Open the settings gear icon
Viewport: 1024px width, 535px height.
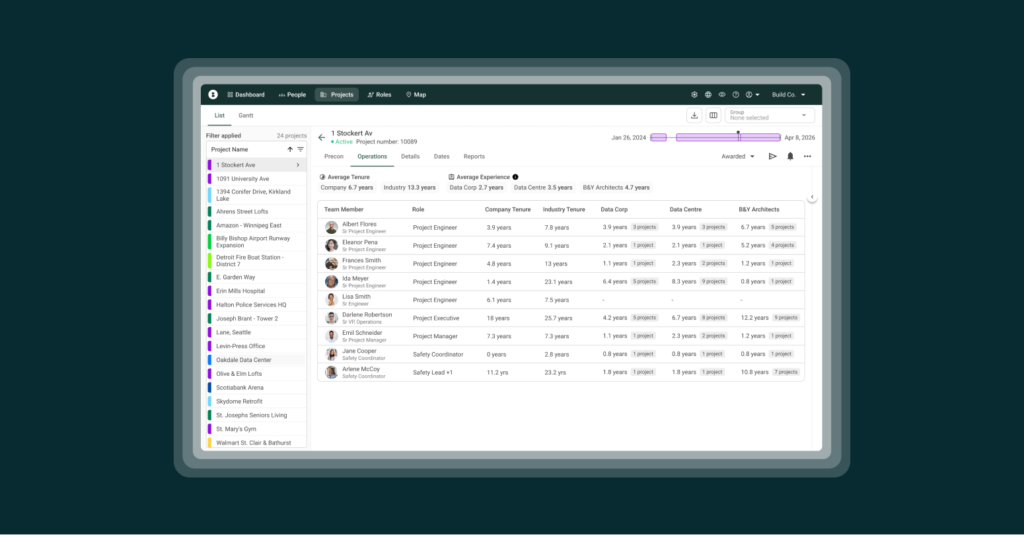694,95
